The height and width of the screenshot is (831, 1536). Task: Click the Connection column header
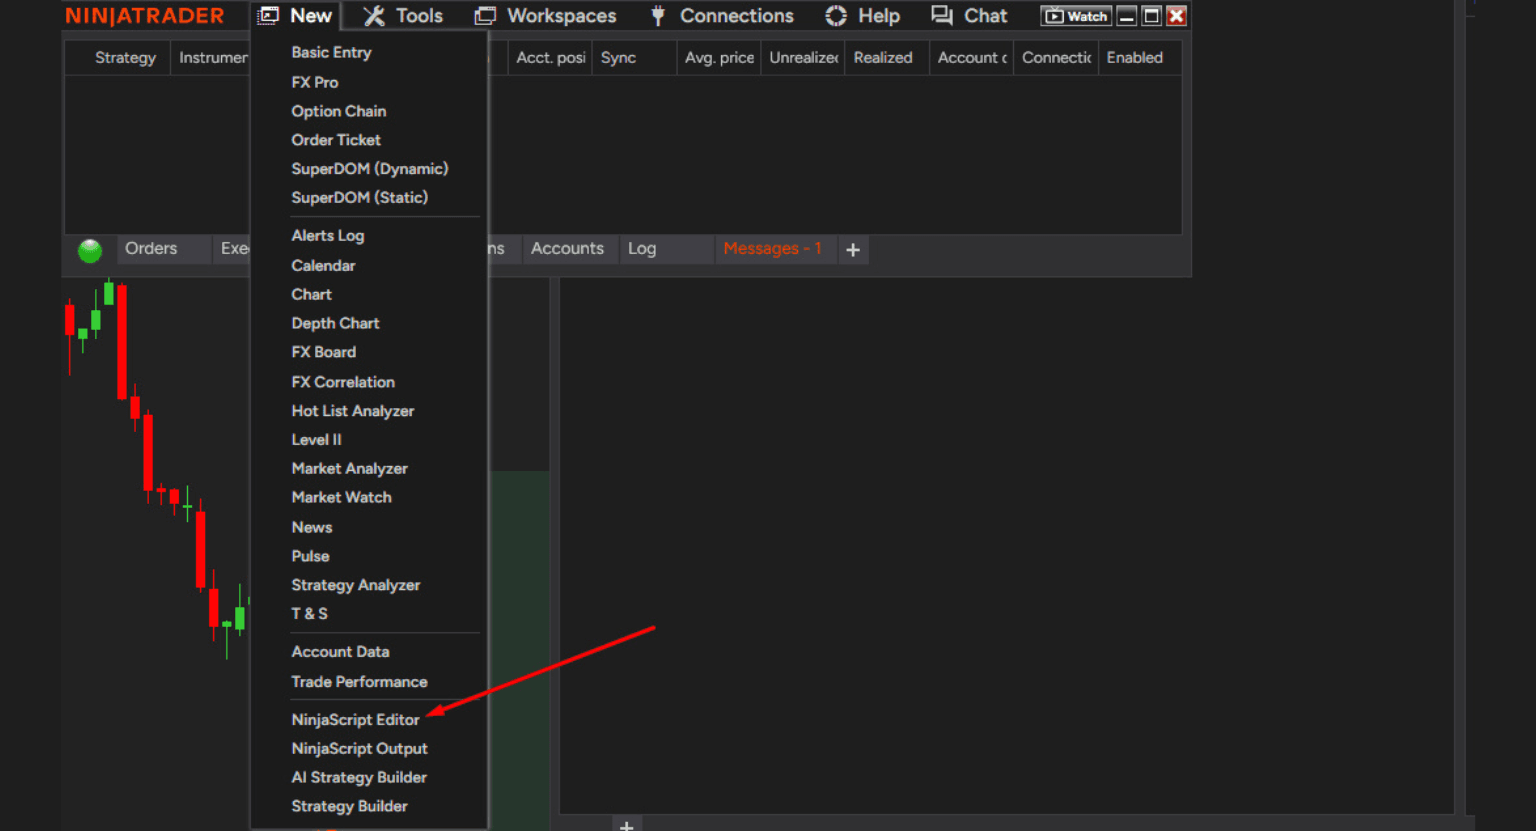click(1056, 58)
